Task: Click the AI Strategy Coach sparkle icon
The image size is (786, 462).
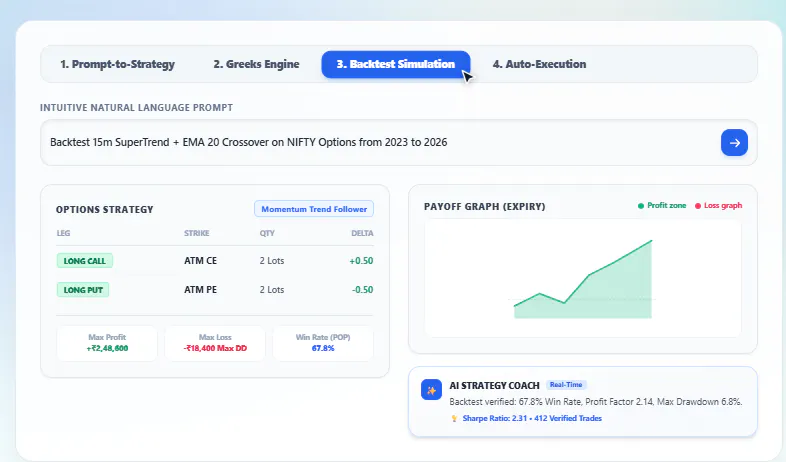Action: (431, 390)
